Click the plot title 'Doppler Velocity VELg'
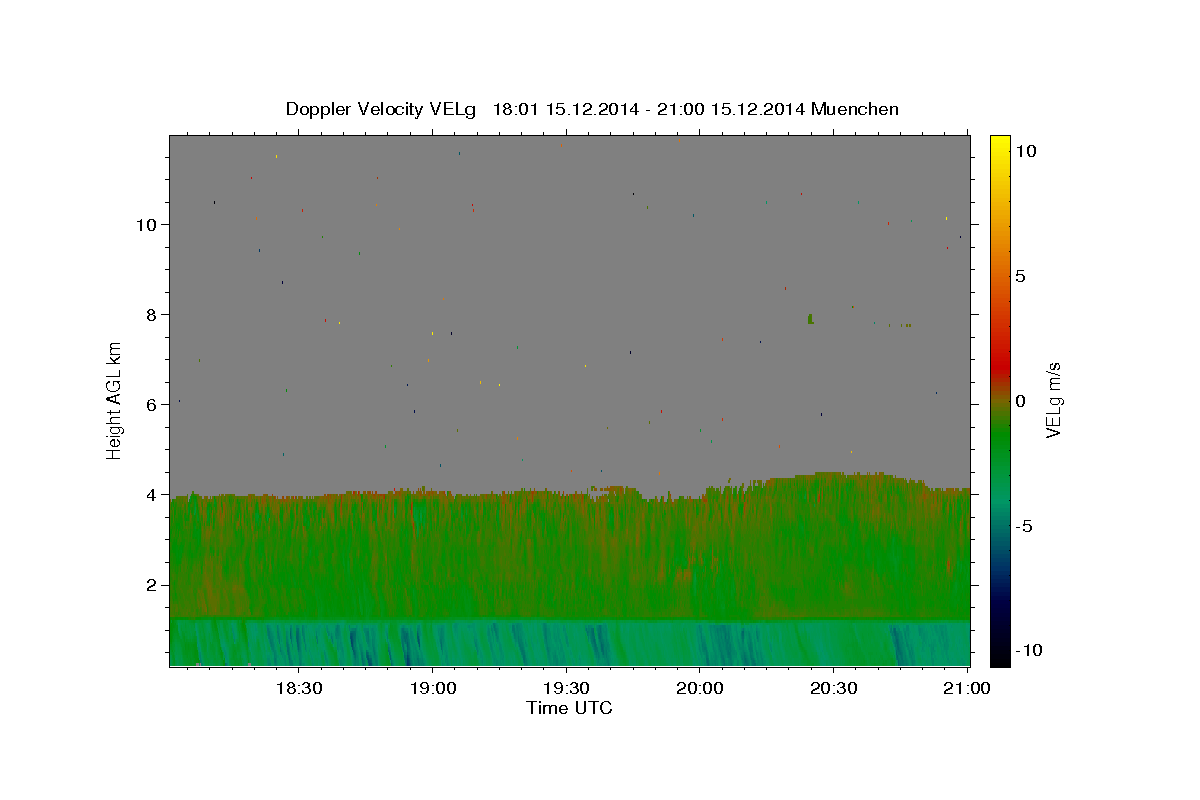 click(x=383, y=109)
